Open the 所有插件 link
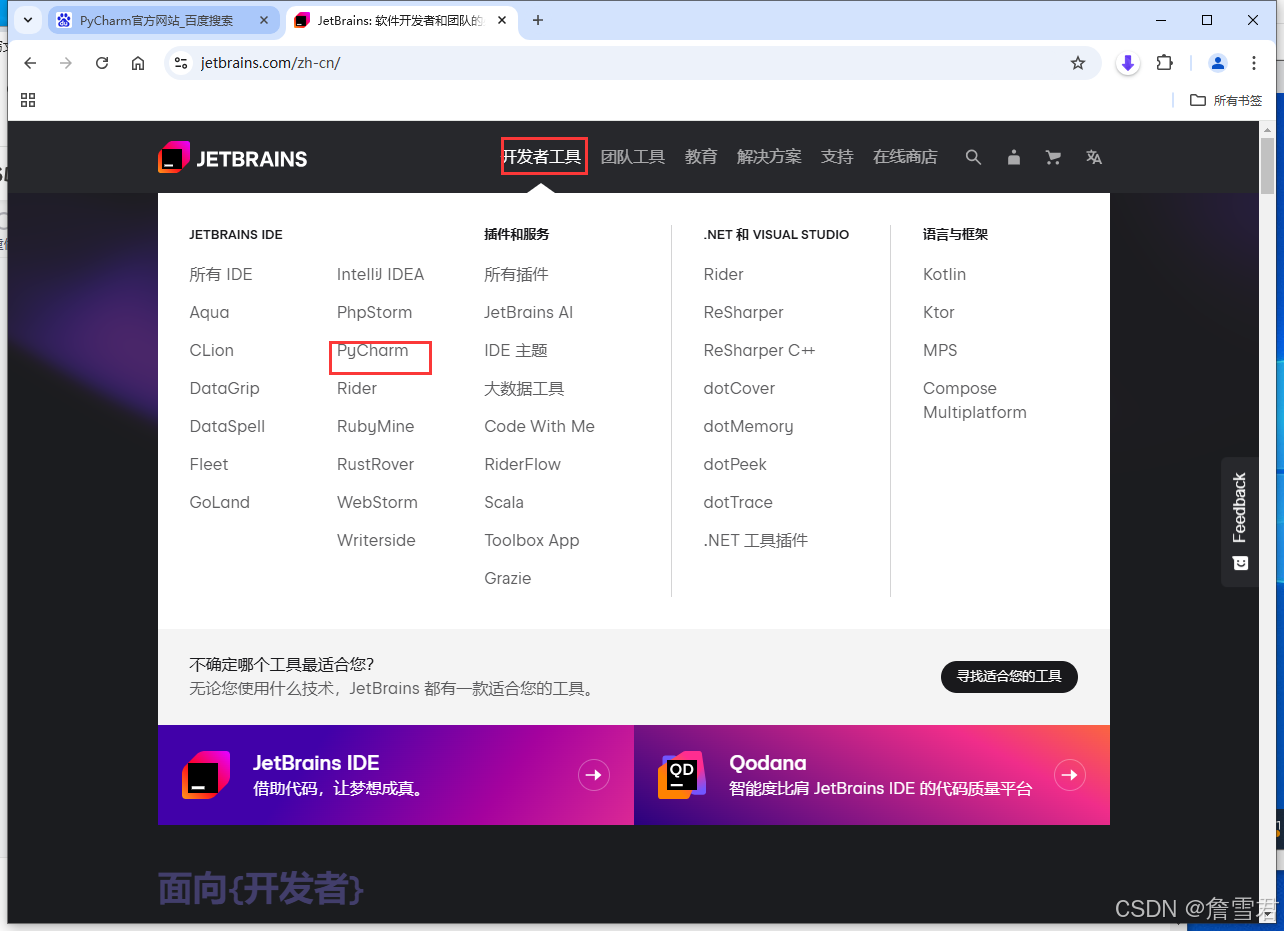Viewport: 1284px width, 931px height. 517,275
